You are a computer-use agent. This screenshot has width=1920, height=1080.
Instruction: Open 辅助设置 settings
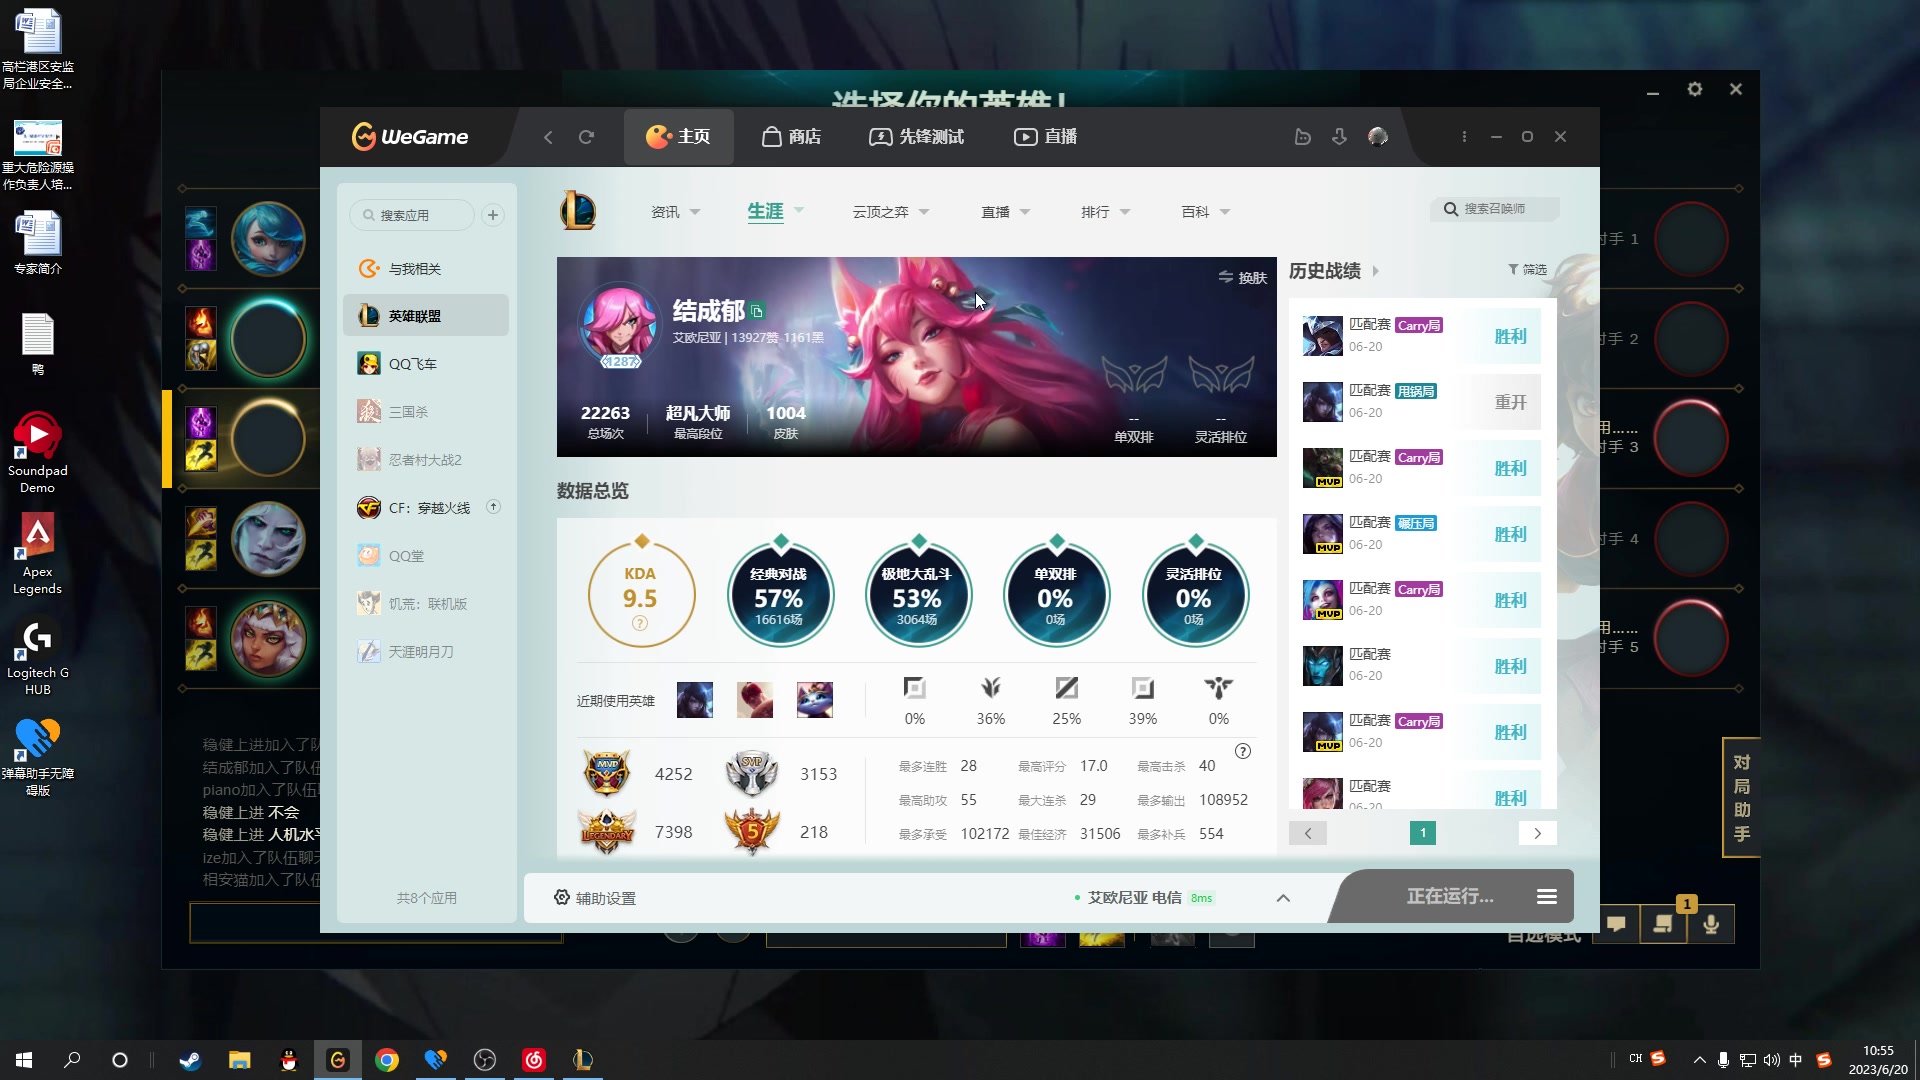click(595, 898)
